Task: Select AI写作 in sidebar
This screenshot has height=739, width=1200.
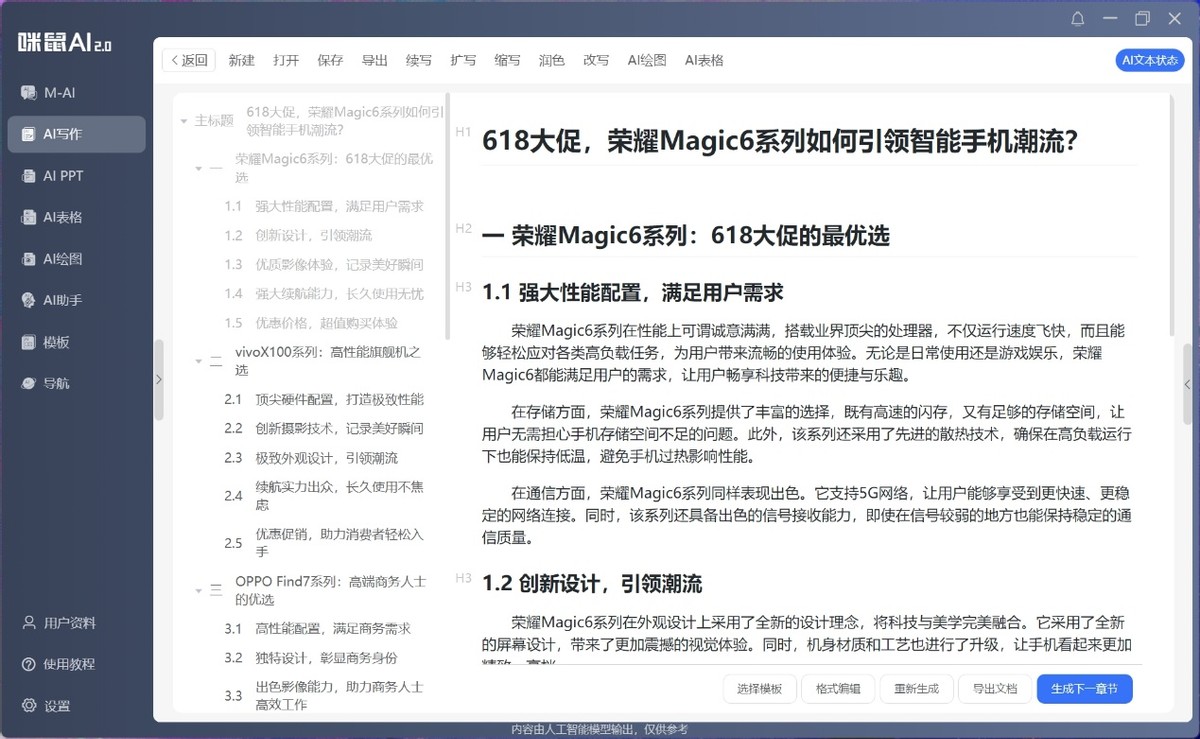Action: [x=76, y=134]
